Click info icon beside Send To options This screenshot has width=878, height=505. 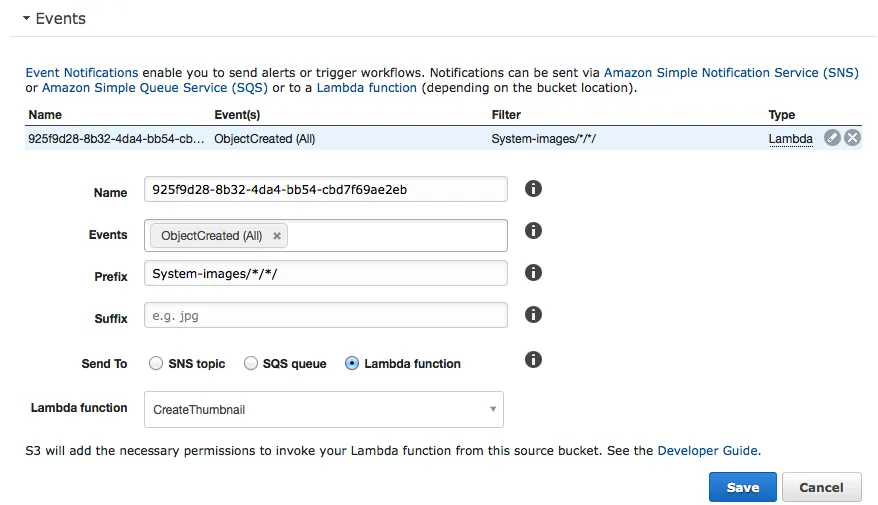(534, 359)
